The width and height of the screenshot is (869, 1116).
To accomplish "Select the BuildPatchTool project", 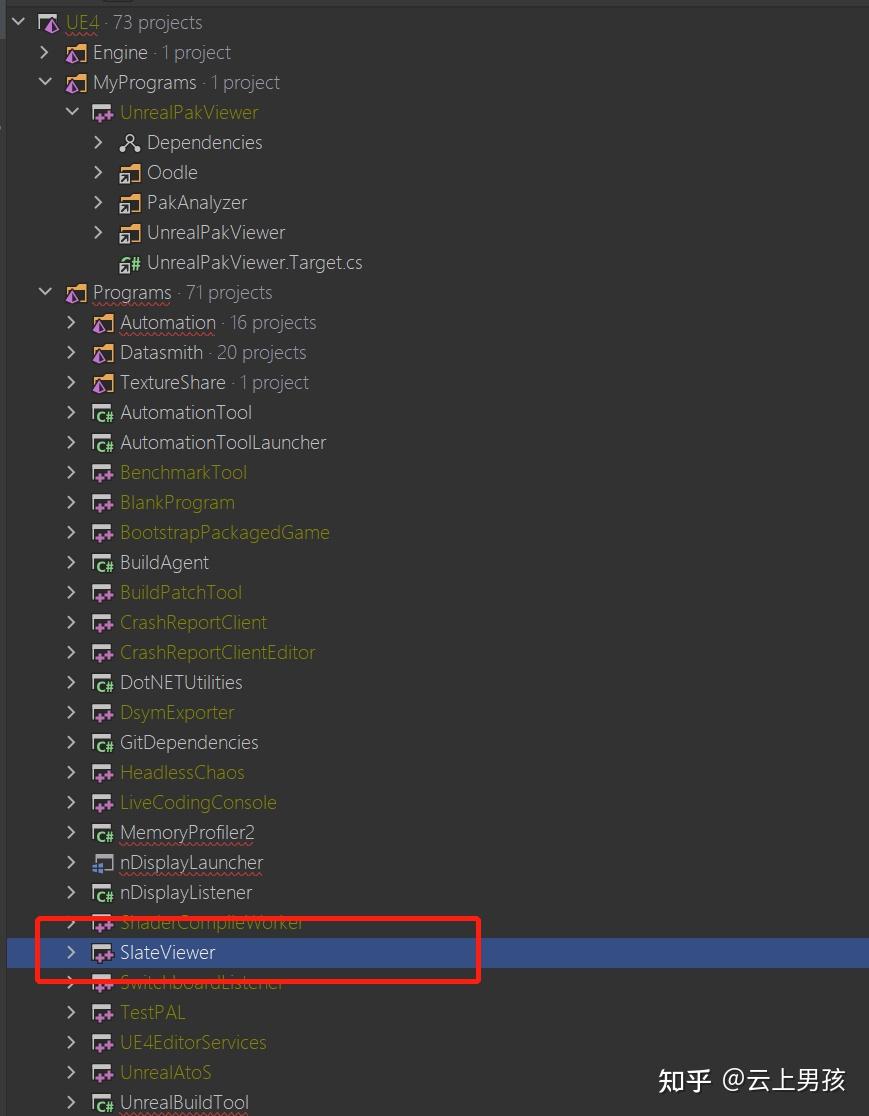I will point(180,592).
